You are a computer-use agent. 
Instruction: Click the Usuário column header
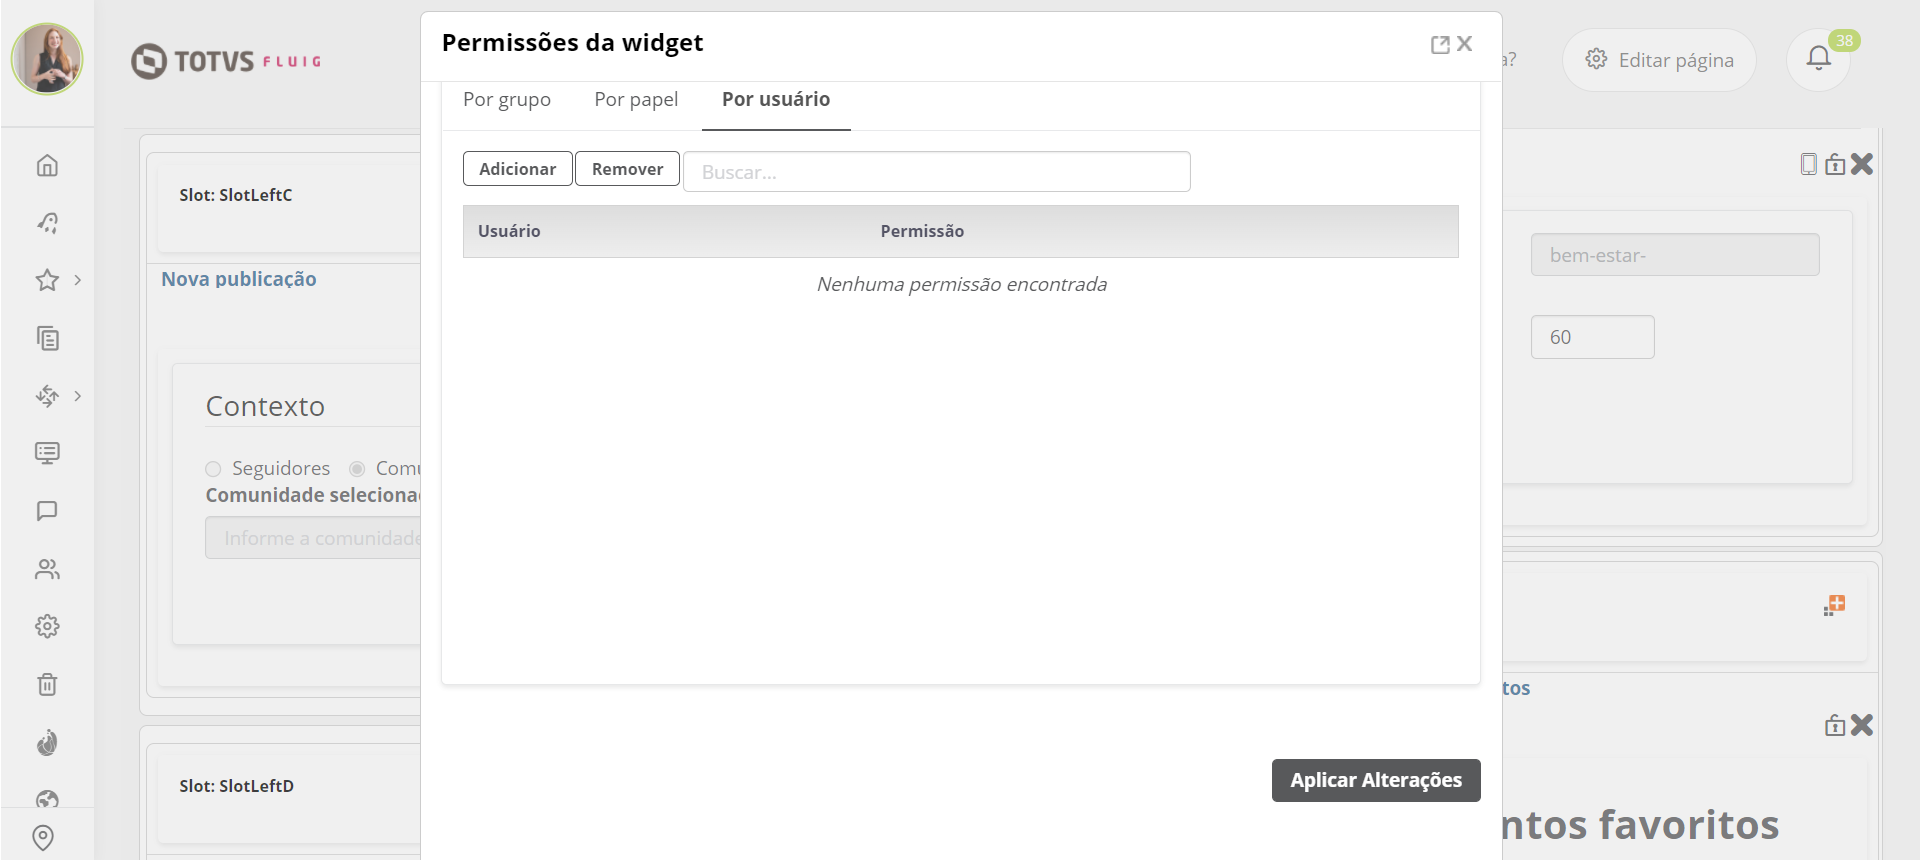(x=509, y=231)
